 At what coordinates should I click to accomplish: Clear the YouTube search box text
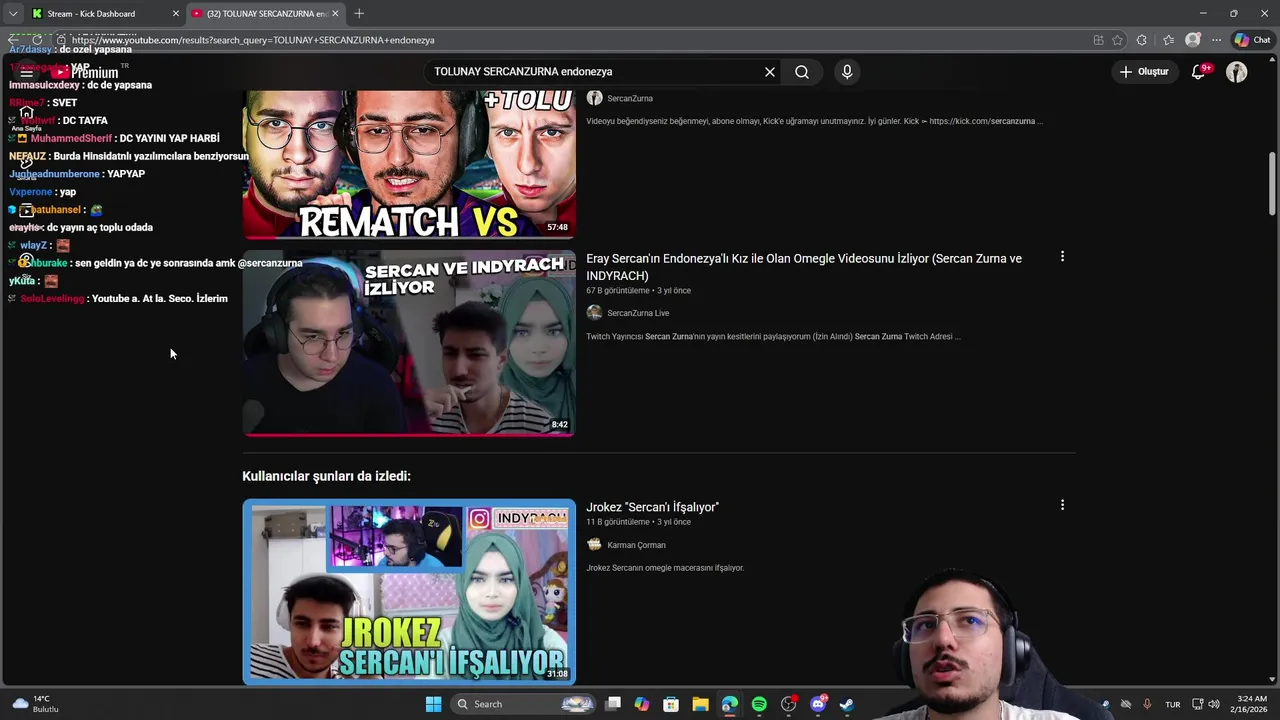pyautogui.click(x=770, y=72)
